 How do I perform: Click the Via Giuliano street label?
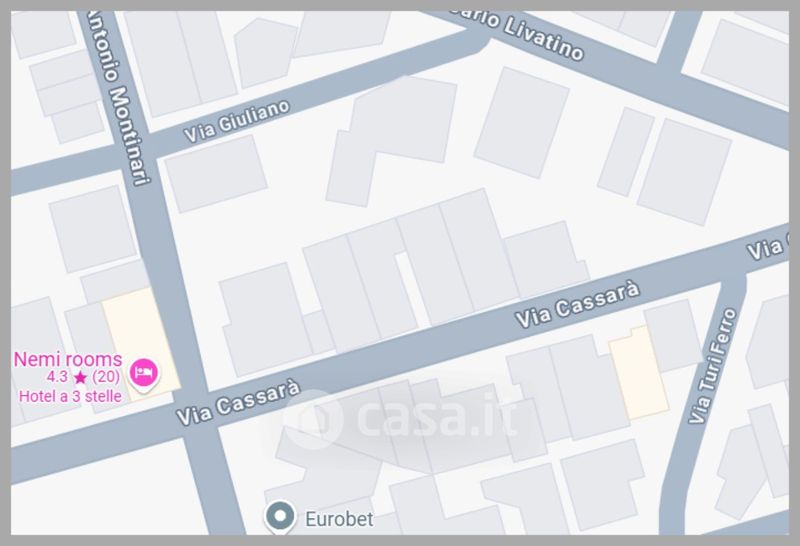(x=237, y=121)
